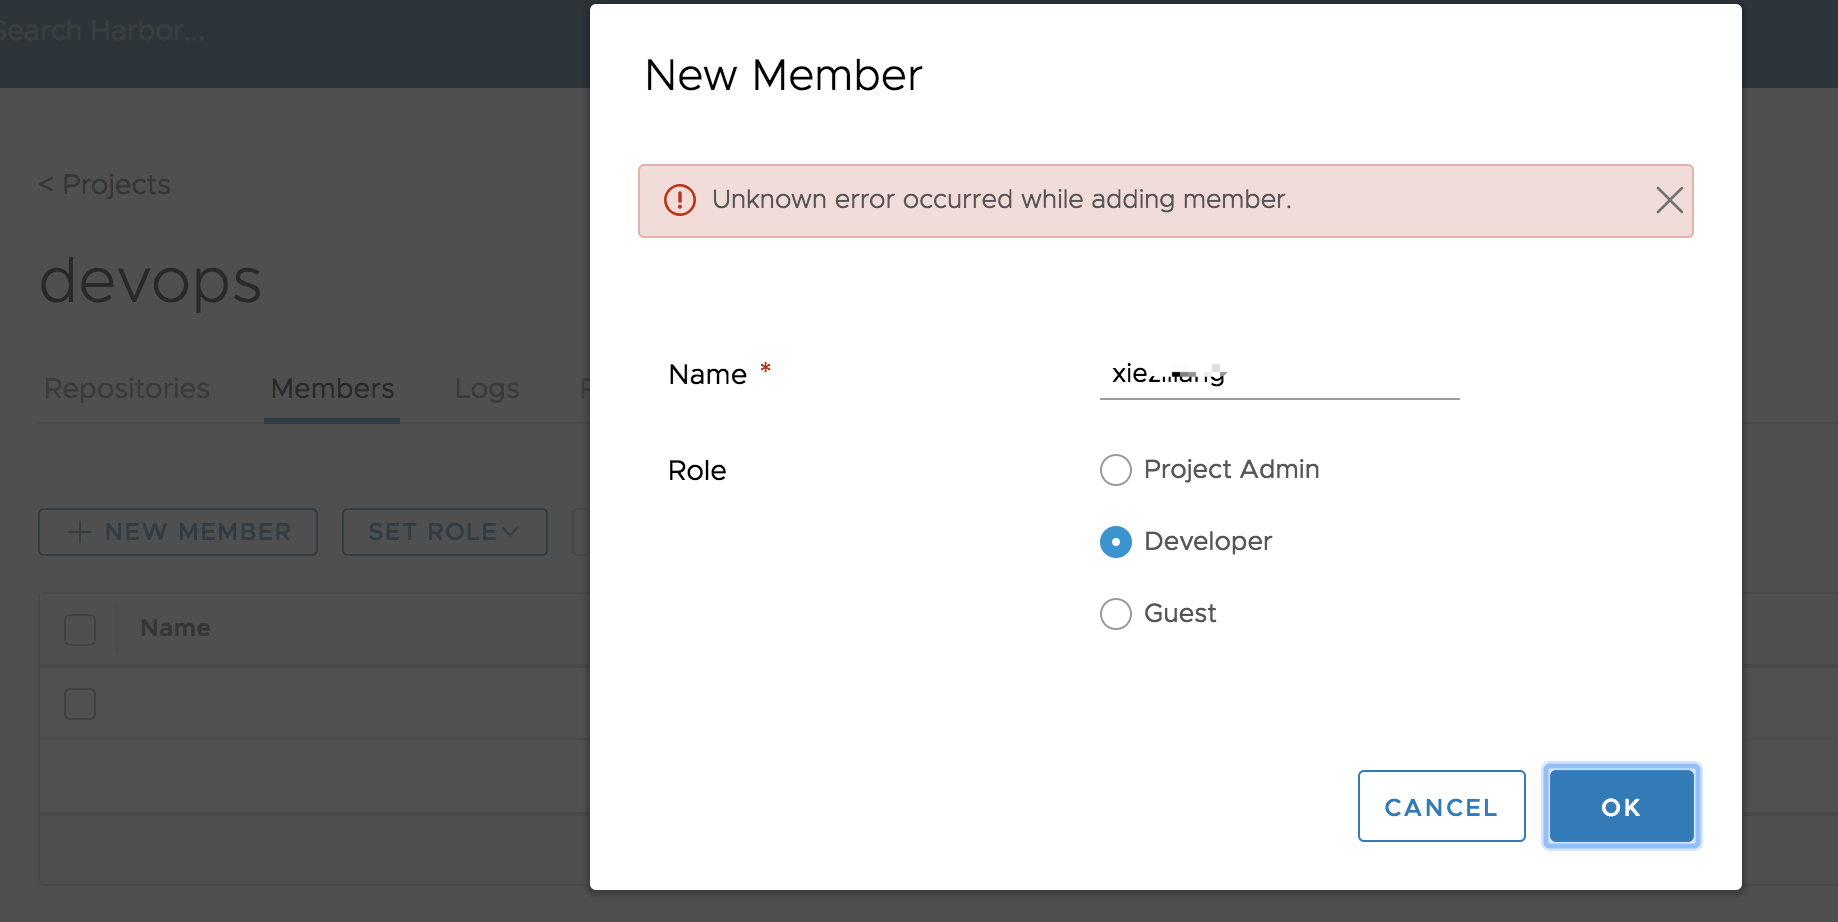Check the first member row checkbox
Image resolution: width=1838 pixels, height=922 pixels.
click(x=79, y=703)
